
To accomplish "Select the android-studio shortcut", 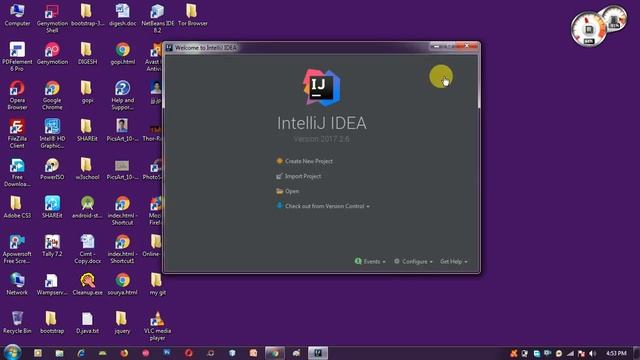I will pyautogui.click(x=87, y=207).
